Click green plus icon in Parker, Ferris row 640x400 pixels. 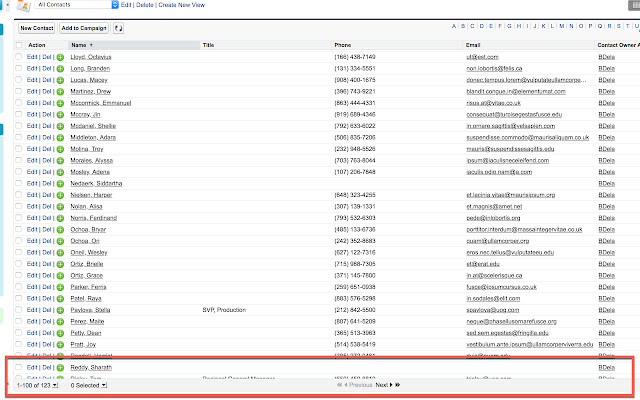pyautogui.click(x=60, y=287)
